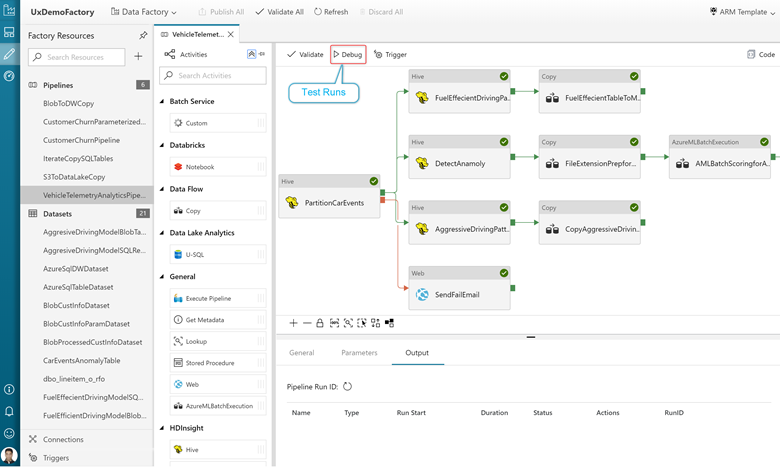This screenshot has width=780, height=467.
Task: Toggle the pin for Factory Resources pane
Action: pos(143,35)
